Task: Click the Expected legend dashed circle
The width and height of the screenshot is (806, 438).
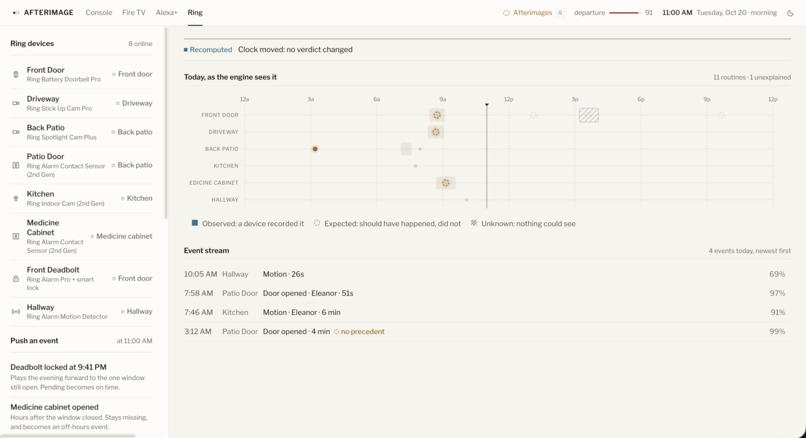Action: click(x=317, y=223)
